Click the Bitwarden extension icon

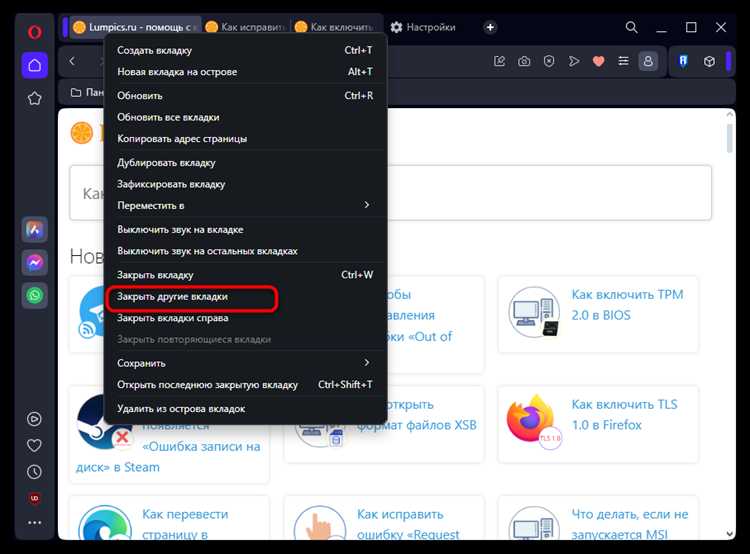coord(684,61)
